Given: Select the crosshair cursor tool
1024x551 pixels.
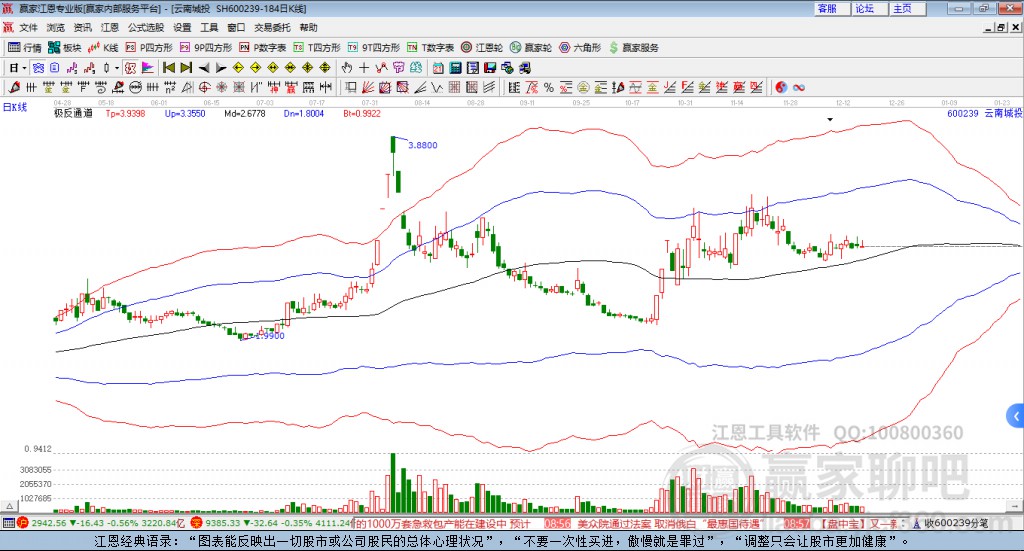Looking at the screenshot, I should point(364,68).
